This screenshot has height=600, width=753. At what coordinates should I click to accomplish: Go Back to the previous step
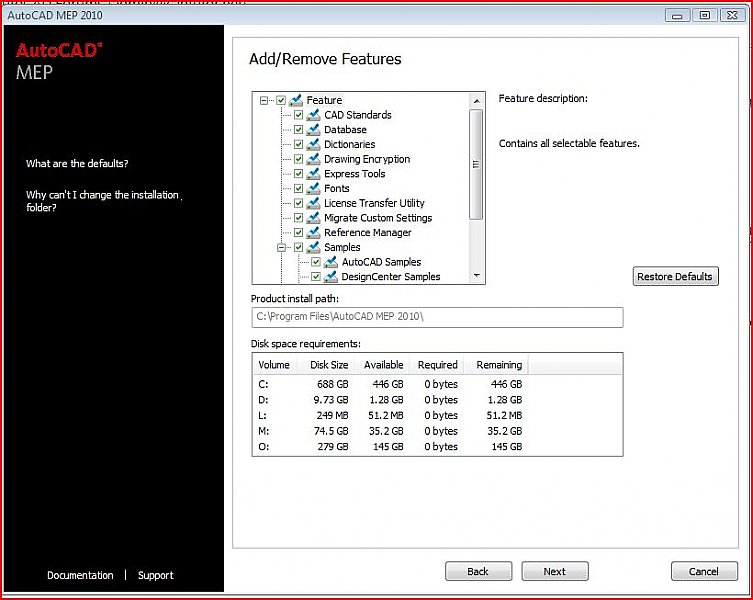pos(478,571)
